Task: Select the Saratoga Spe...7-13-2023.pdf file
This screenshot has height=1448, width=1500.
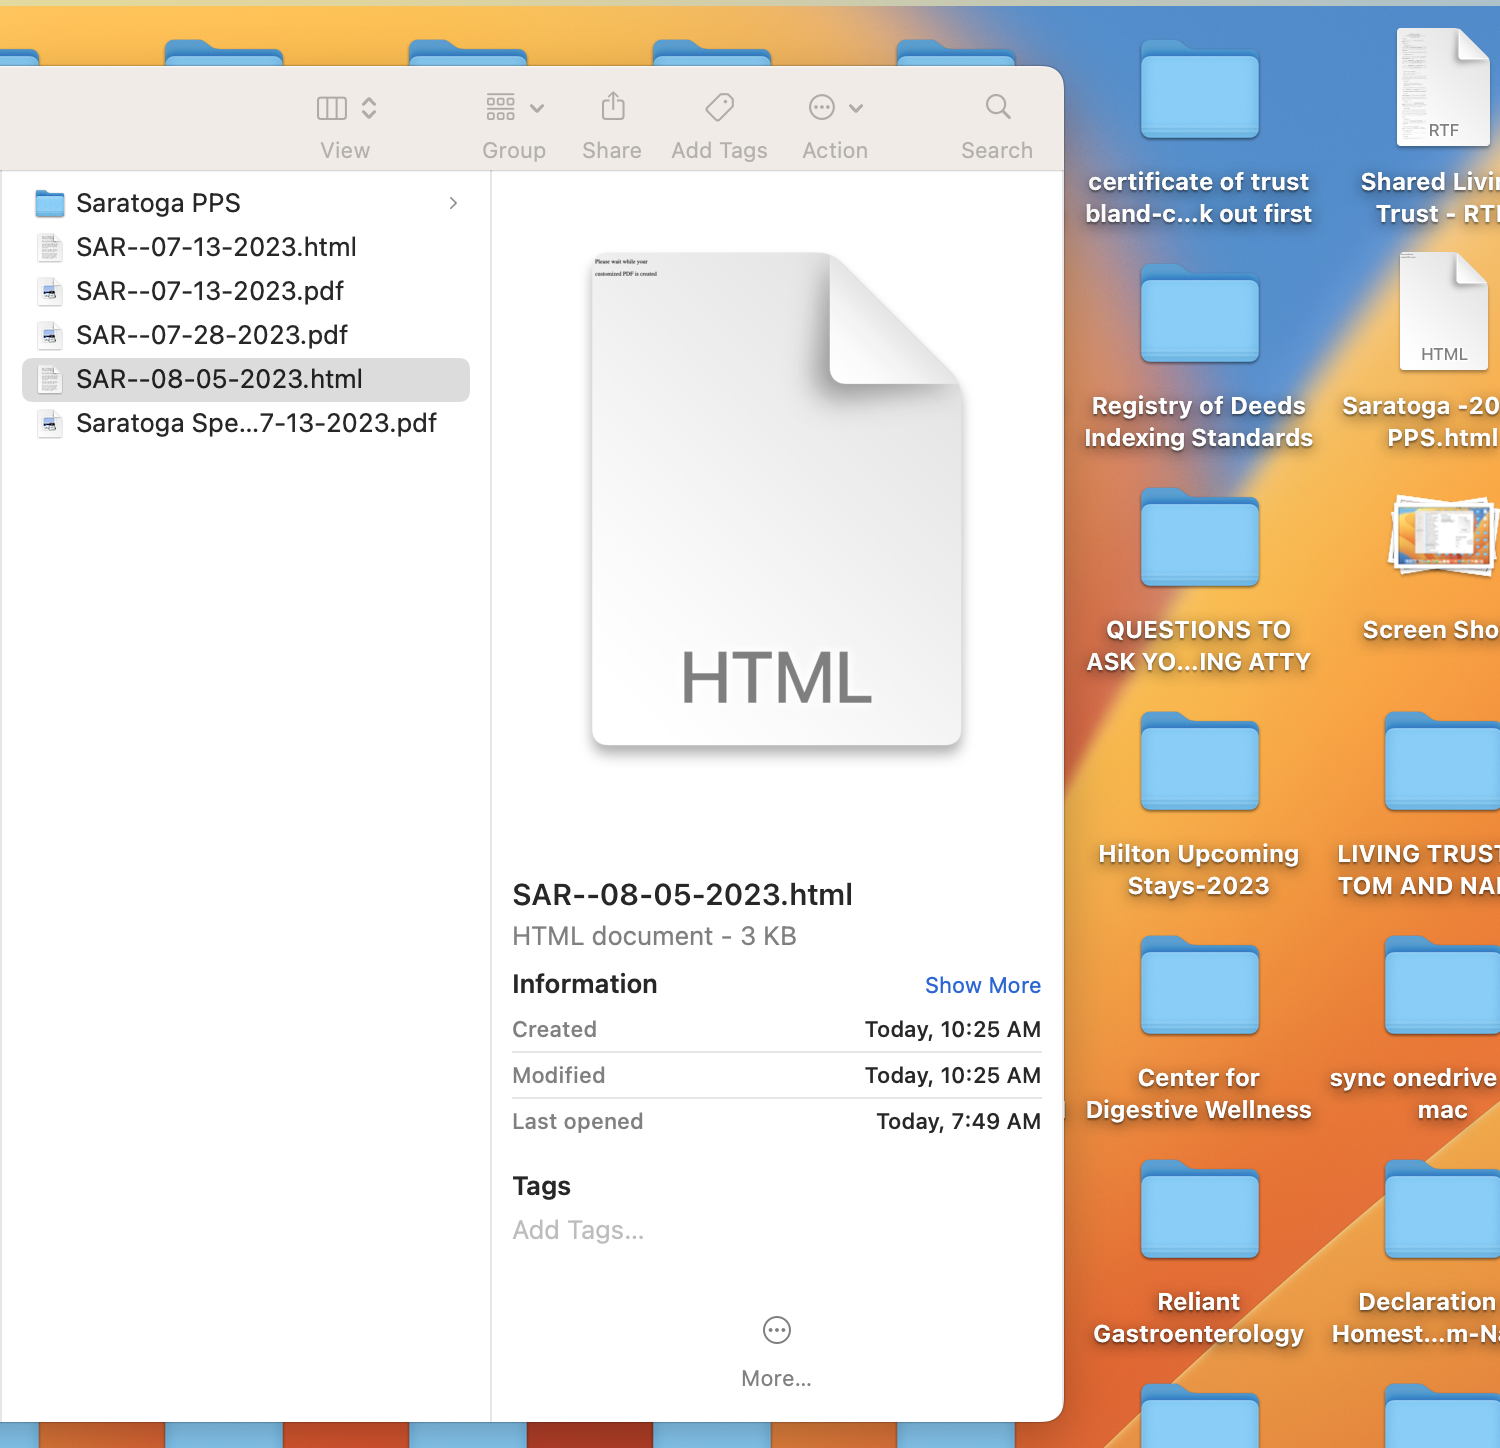Action: coord(256,423)
